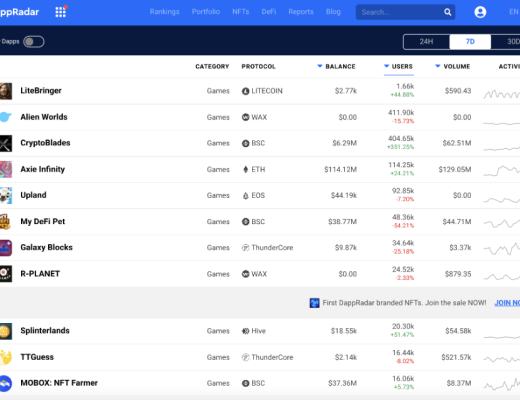Click the WAX protocol icon in R-PLANET row
Screen dimensions: 520x400
click(x=245, y=274)
